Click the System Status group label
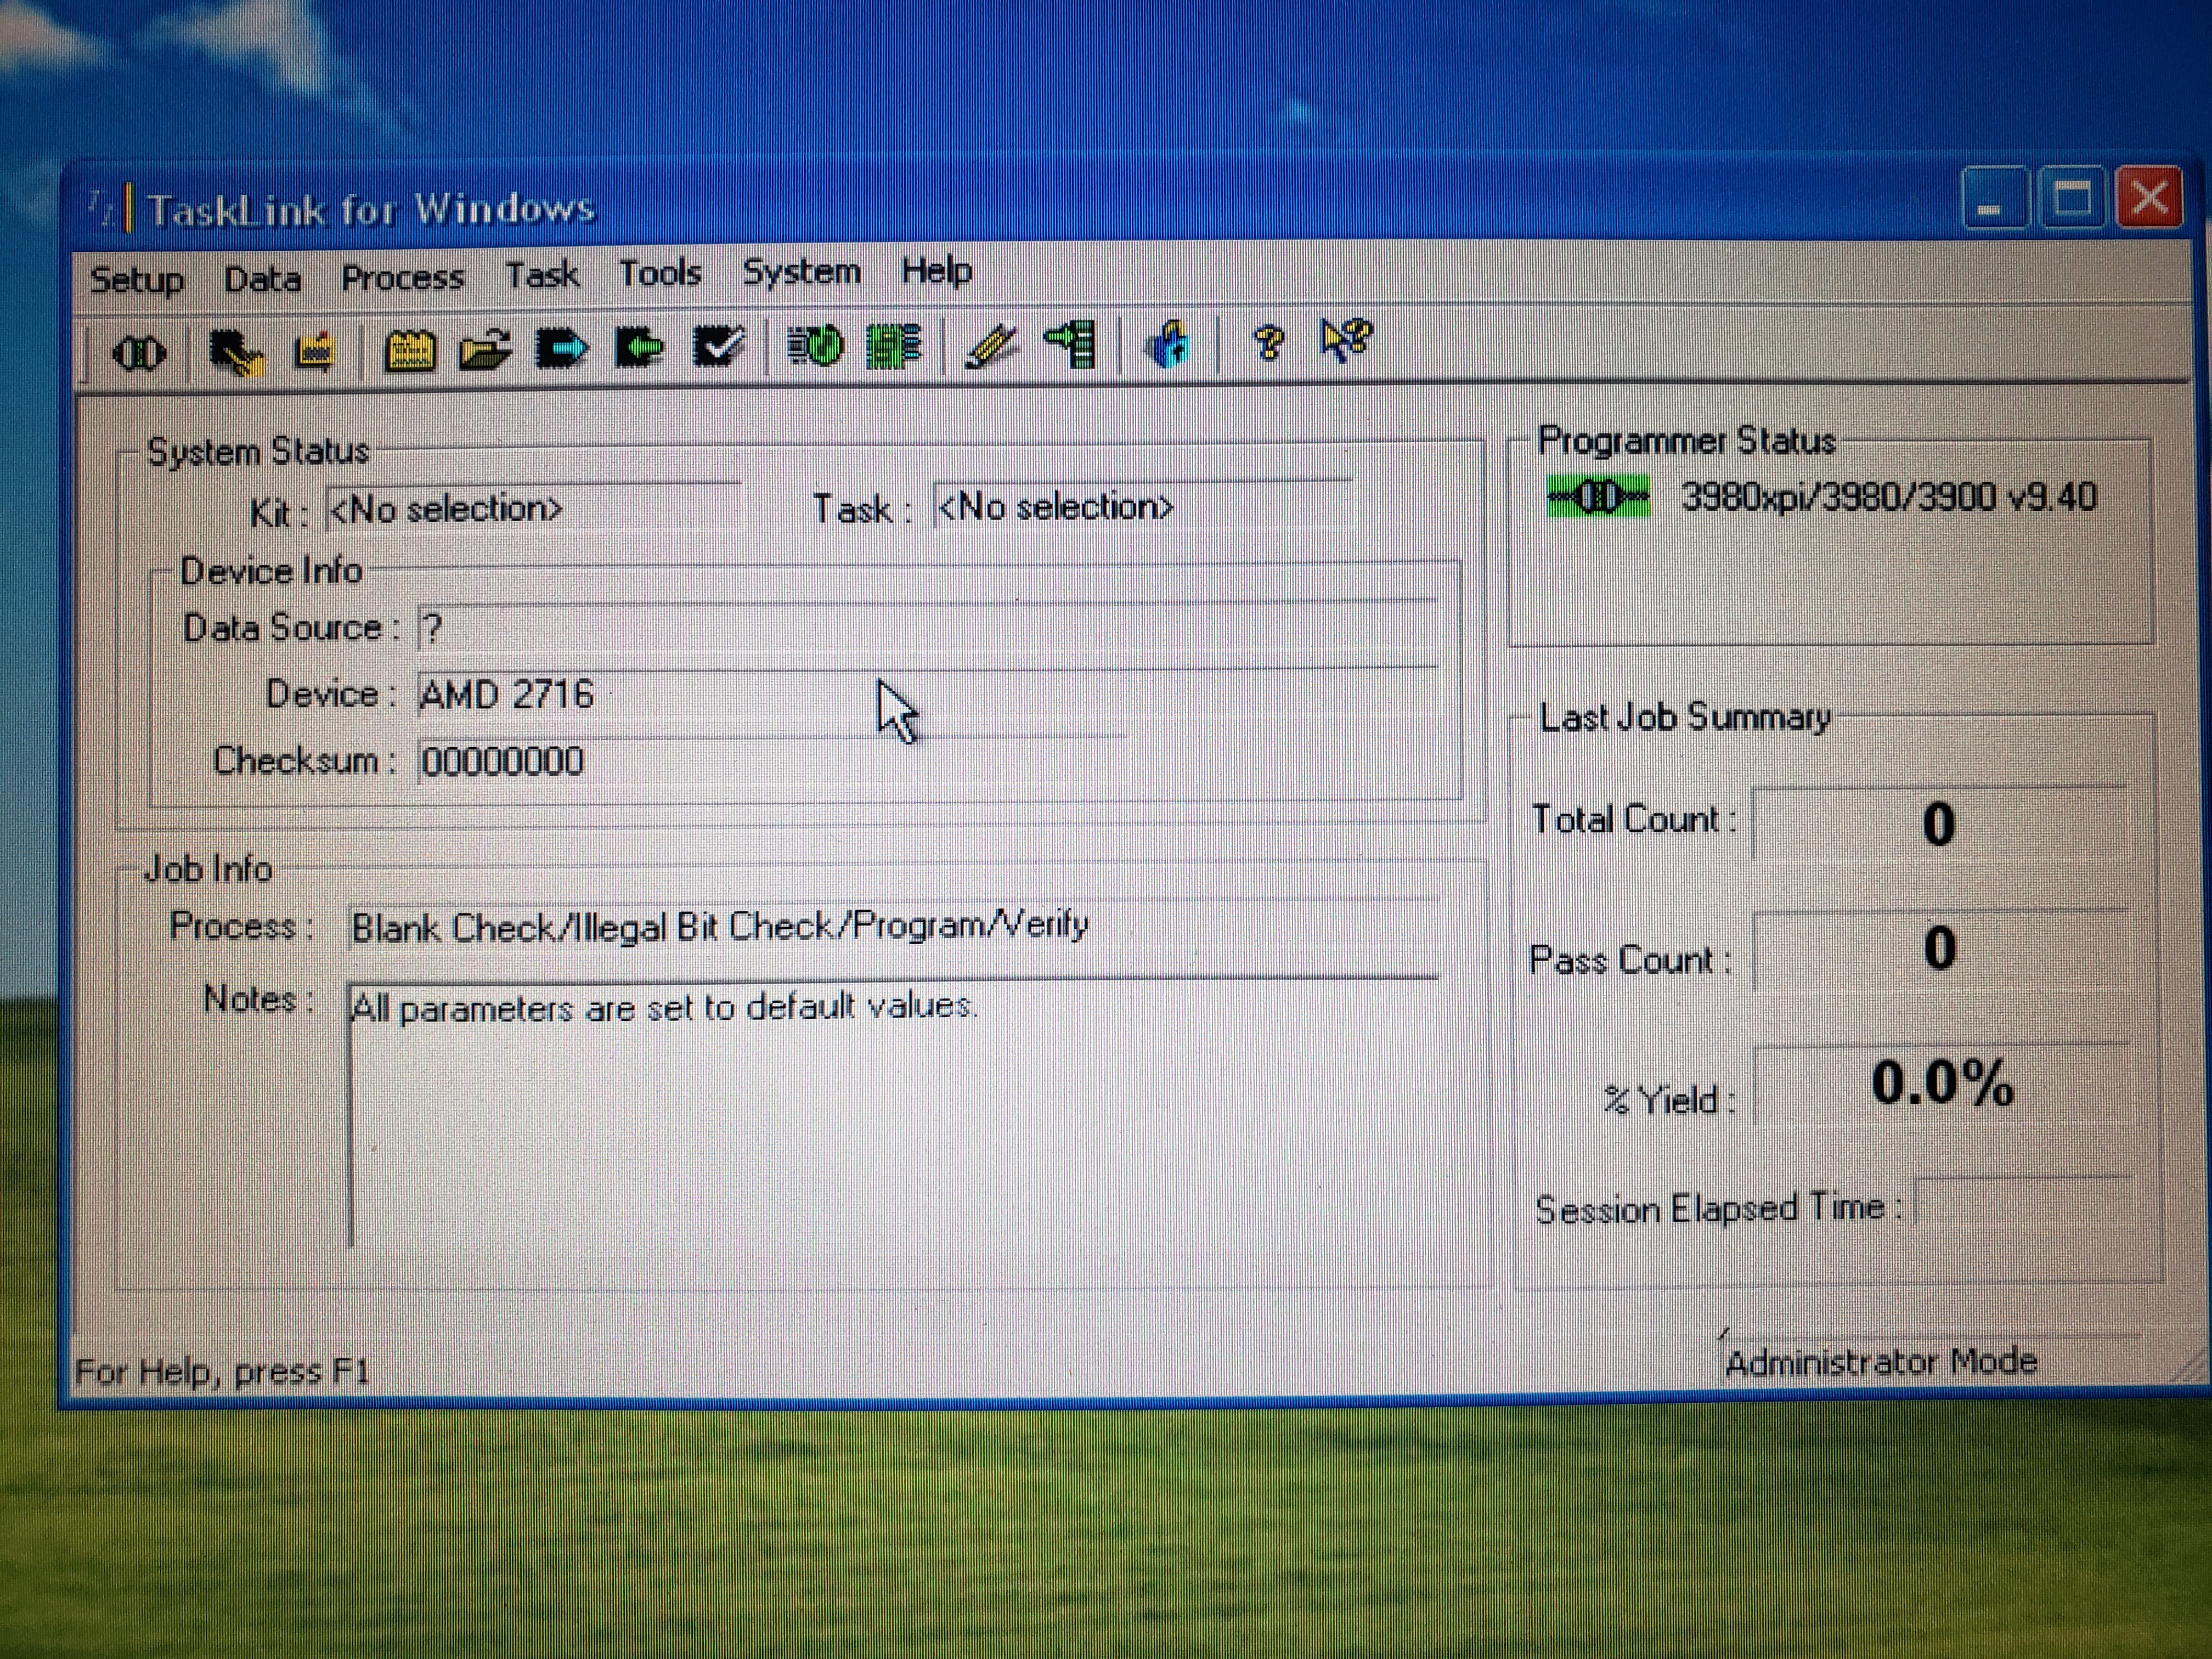 (x=258, y=452)
